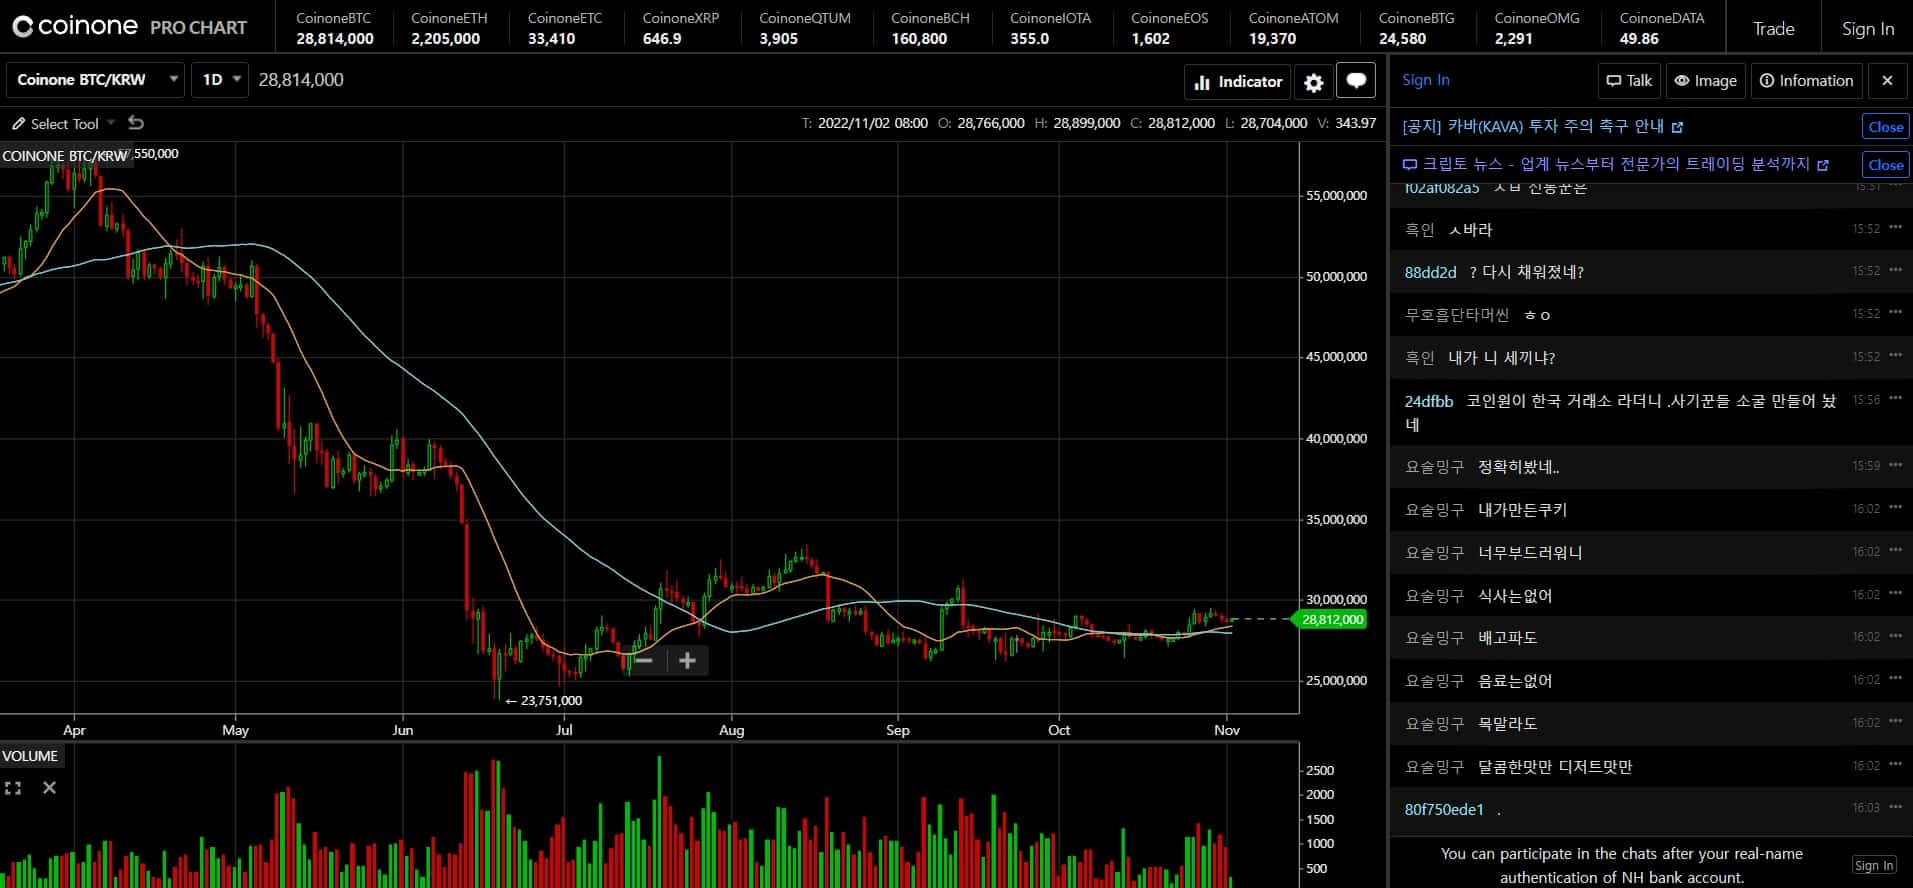The width and height of the screenshot is (1913, 888).
Task: Click username 80f750ede1 in chat
Action: [1444, 809]
